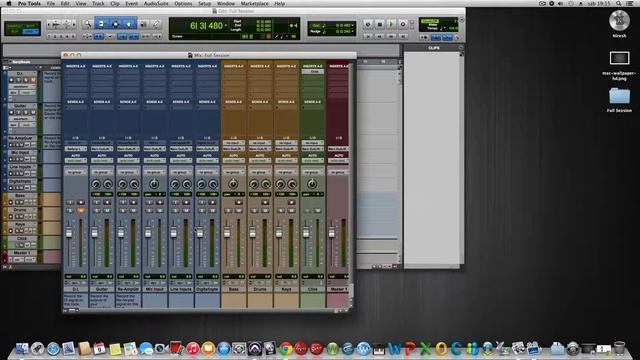The image size is (640, 360).
Task: Unmute the D.I. channel (orange M)
Action: (81, 211)
